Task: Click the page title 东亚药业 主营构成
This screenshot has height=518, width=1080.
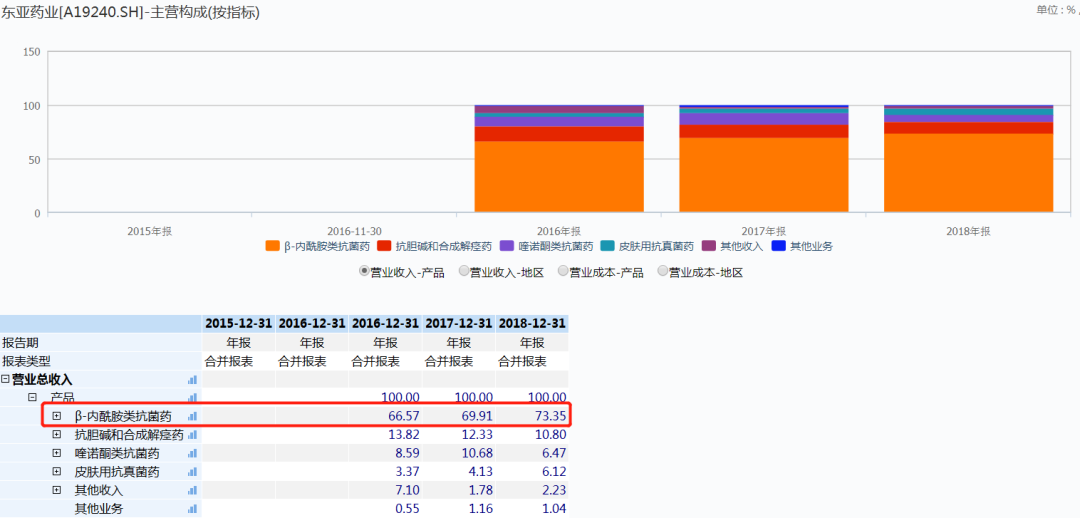Action: [x=131, y=12]
